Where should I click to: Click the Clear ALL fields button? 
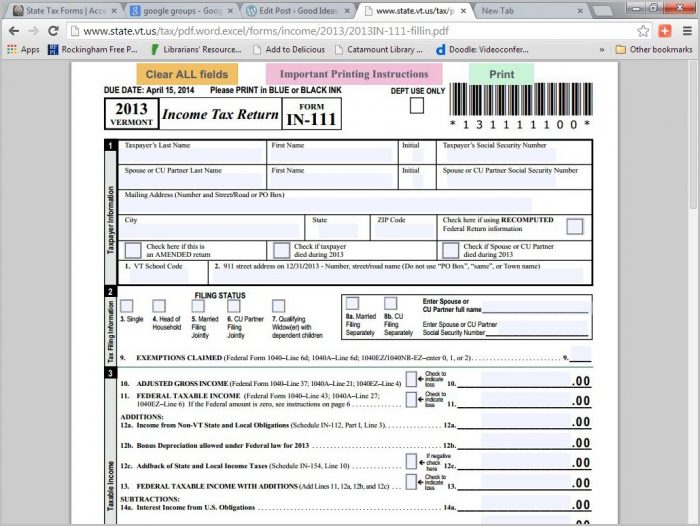tap(187, 74)
